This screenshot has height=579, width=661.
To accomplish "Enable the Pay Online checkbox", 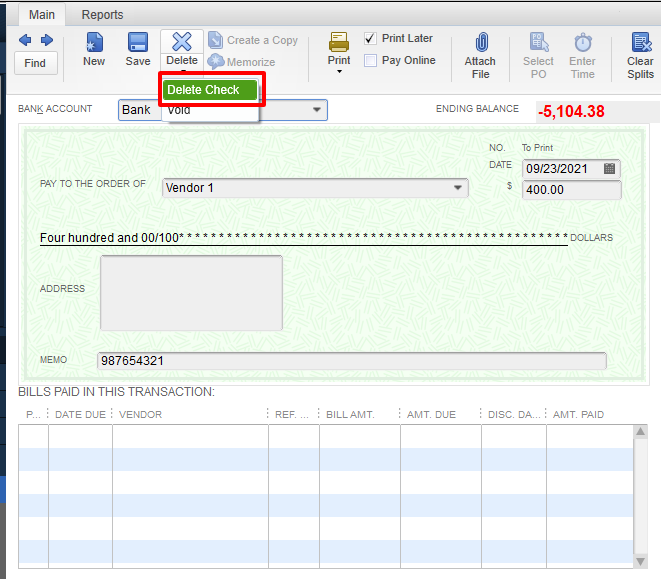I will 371,60.
